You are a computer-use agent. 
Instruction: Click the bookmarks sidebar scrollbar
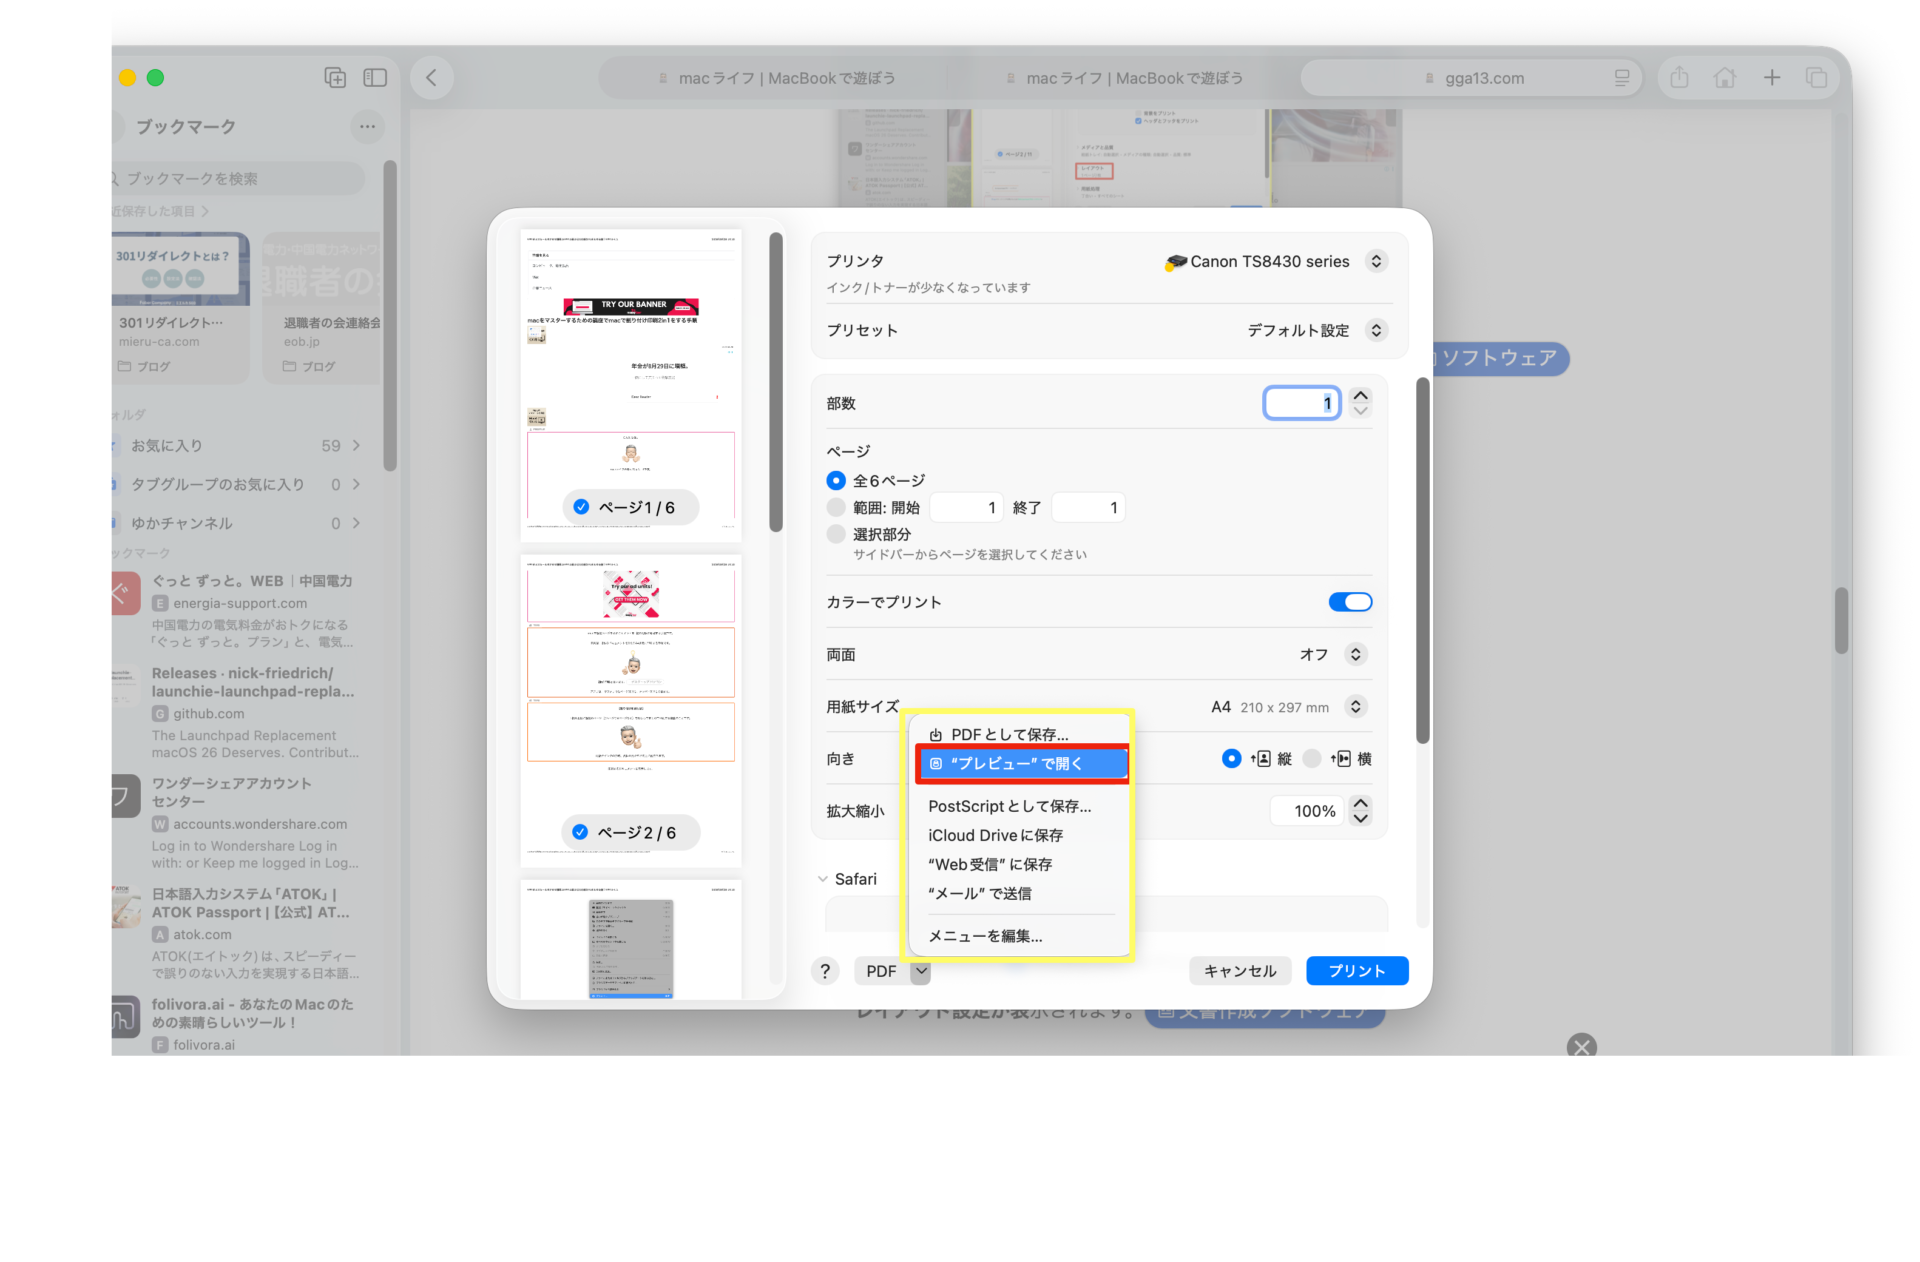390,315
